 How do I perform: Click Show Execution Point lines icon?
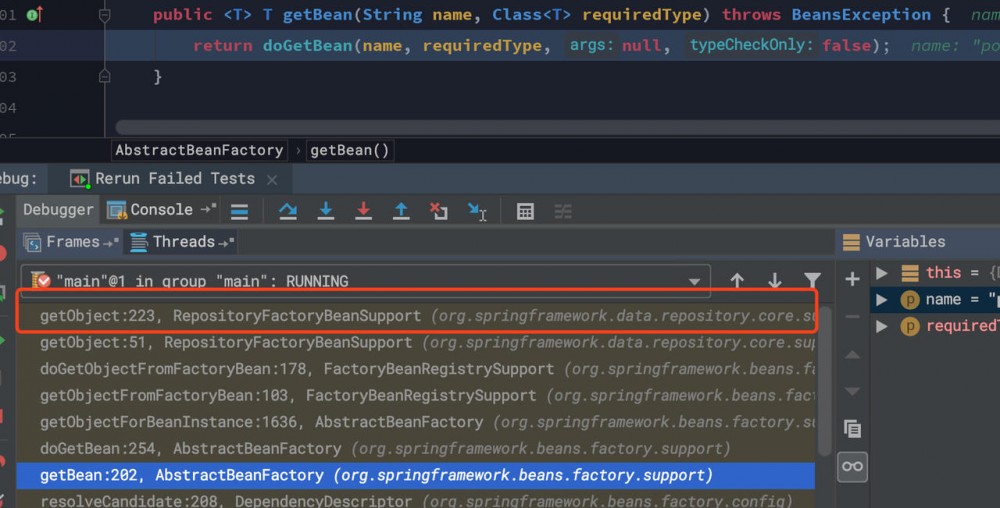240,211
